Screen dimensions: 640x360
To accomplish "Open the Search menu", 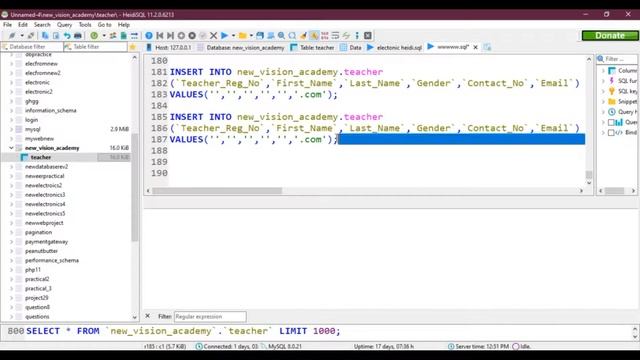I will pos(42,25).
